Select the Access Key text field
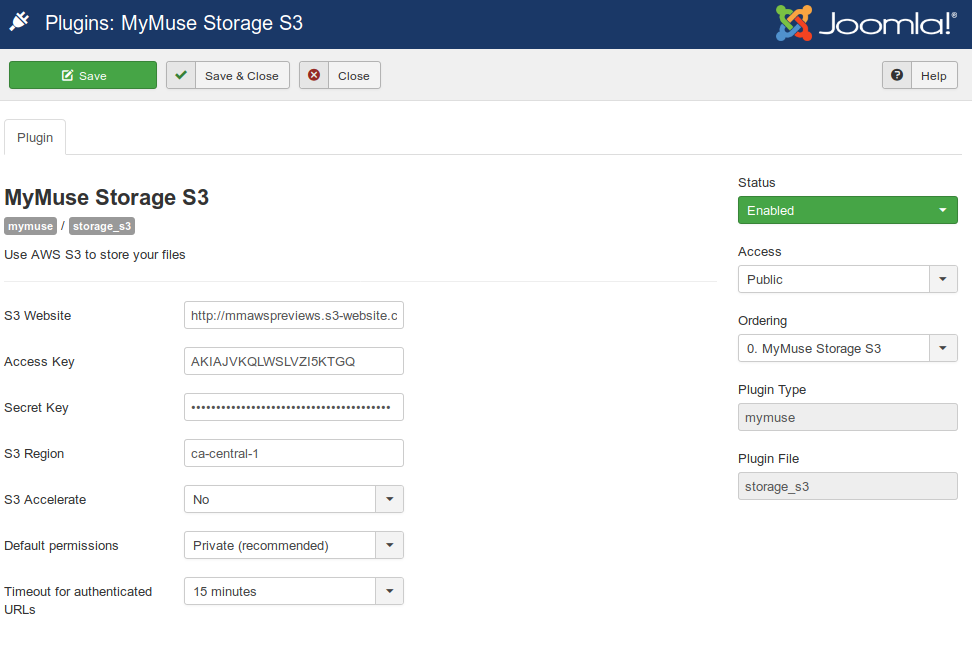 [293, 361]
